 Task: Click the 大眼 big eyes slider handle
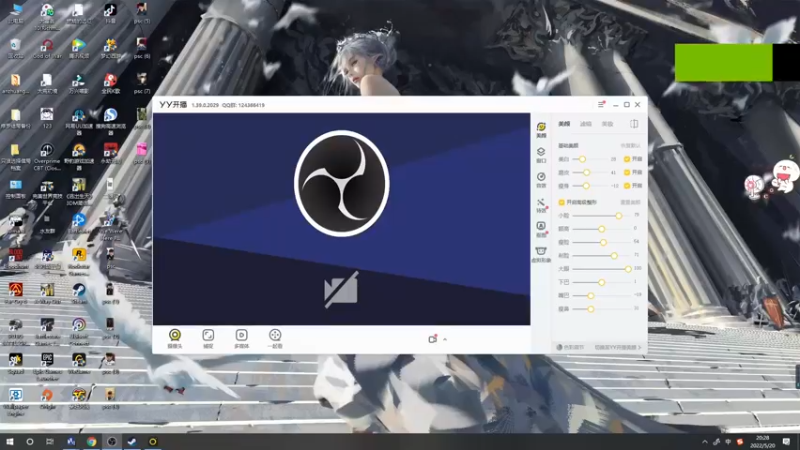(628, 269)
